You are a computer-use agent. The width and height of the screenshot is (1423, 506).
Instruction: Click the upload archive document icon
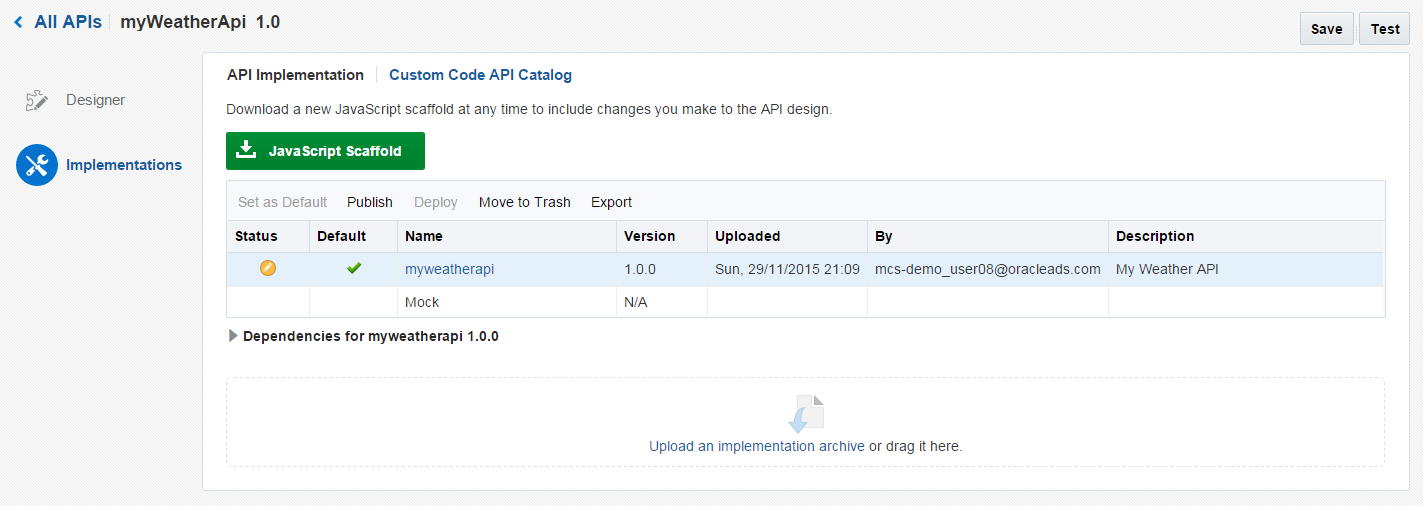click(806, 414)
